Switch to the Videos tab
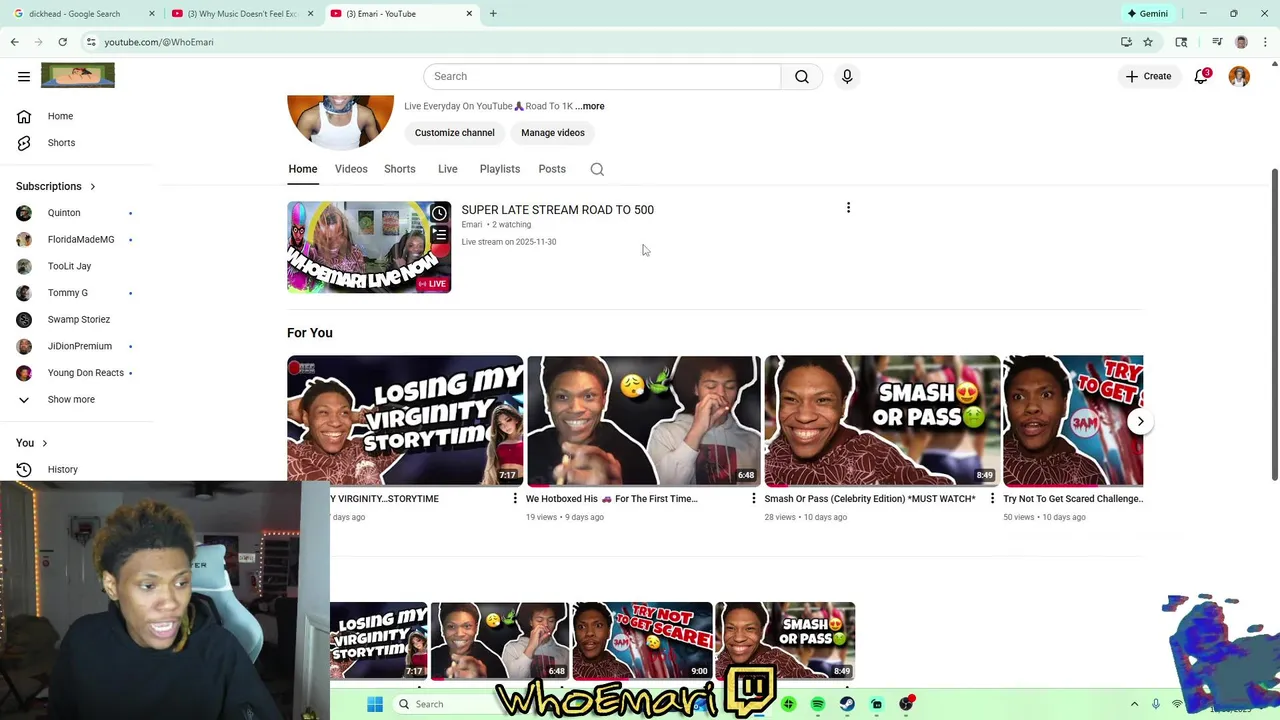 (351, 169)
